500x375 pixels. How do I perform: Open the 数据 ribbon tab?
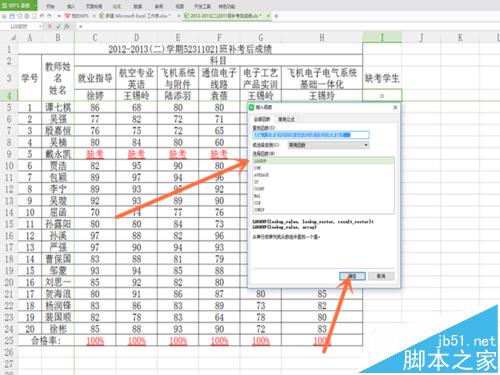click(x=137, y=6)
